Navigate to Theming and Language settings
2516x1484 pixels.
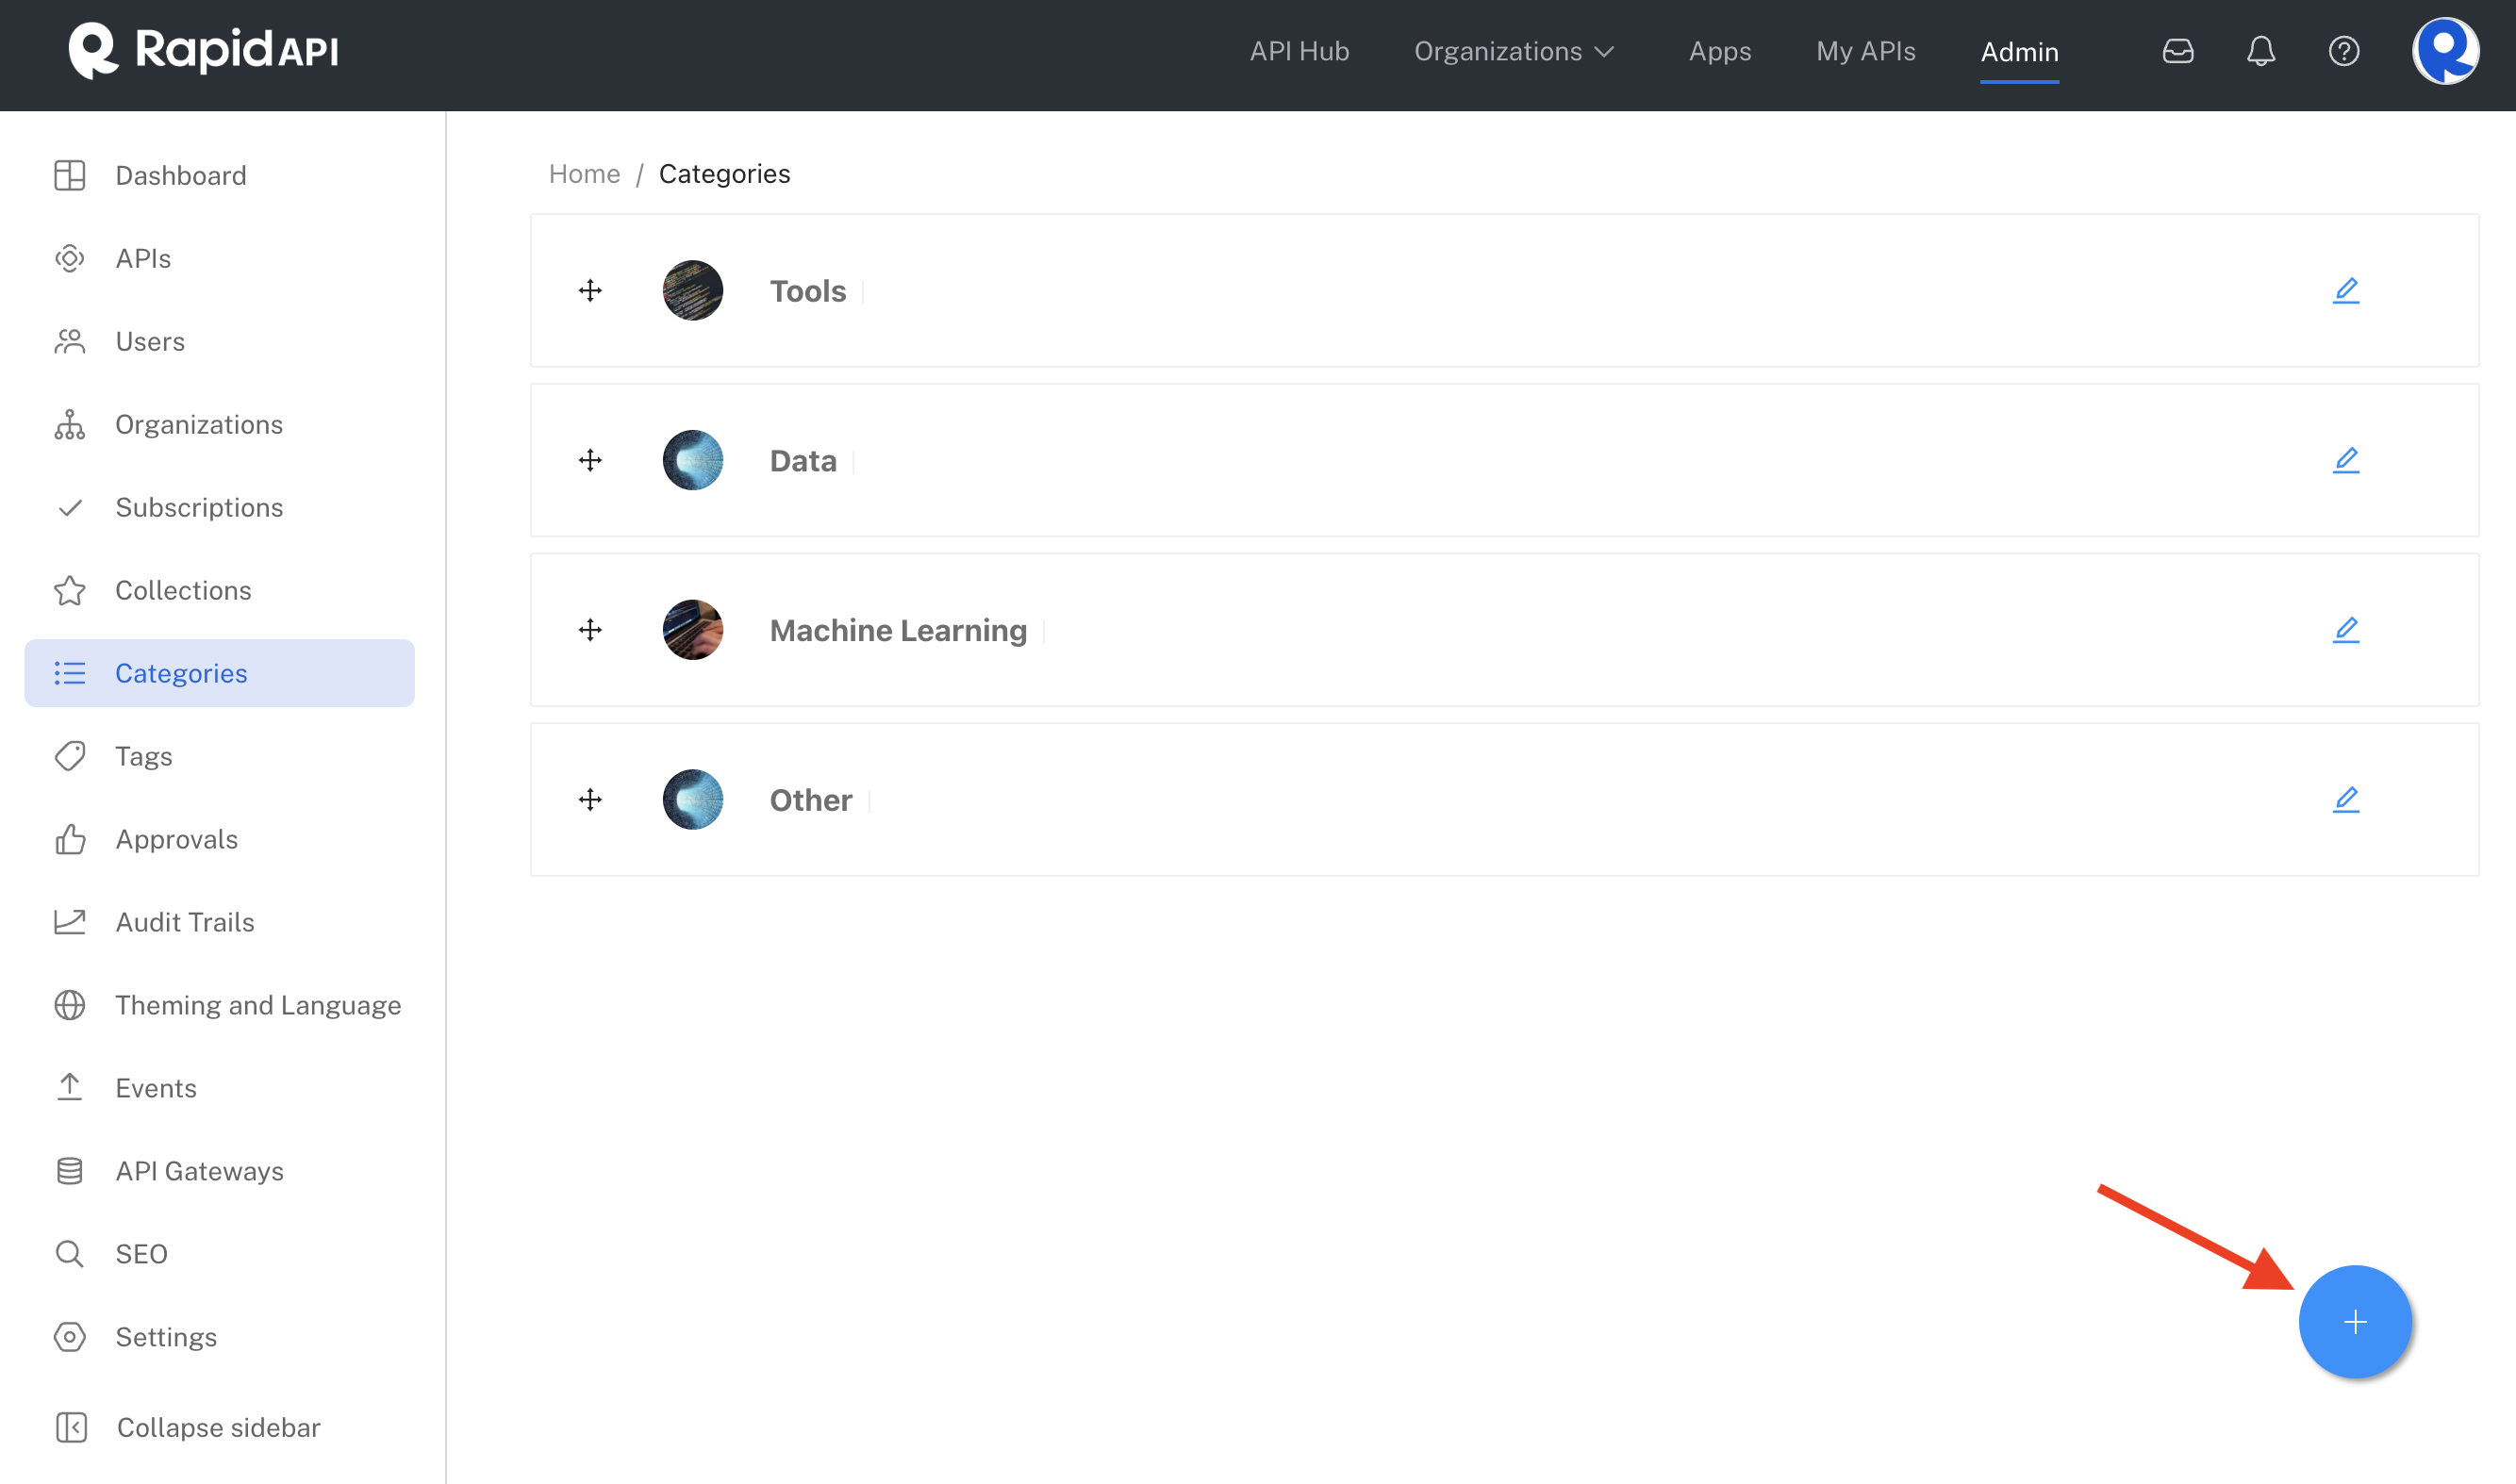[258, 1005]
